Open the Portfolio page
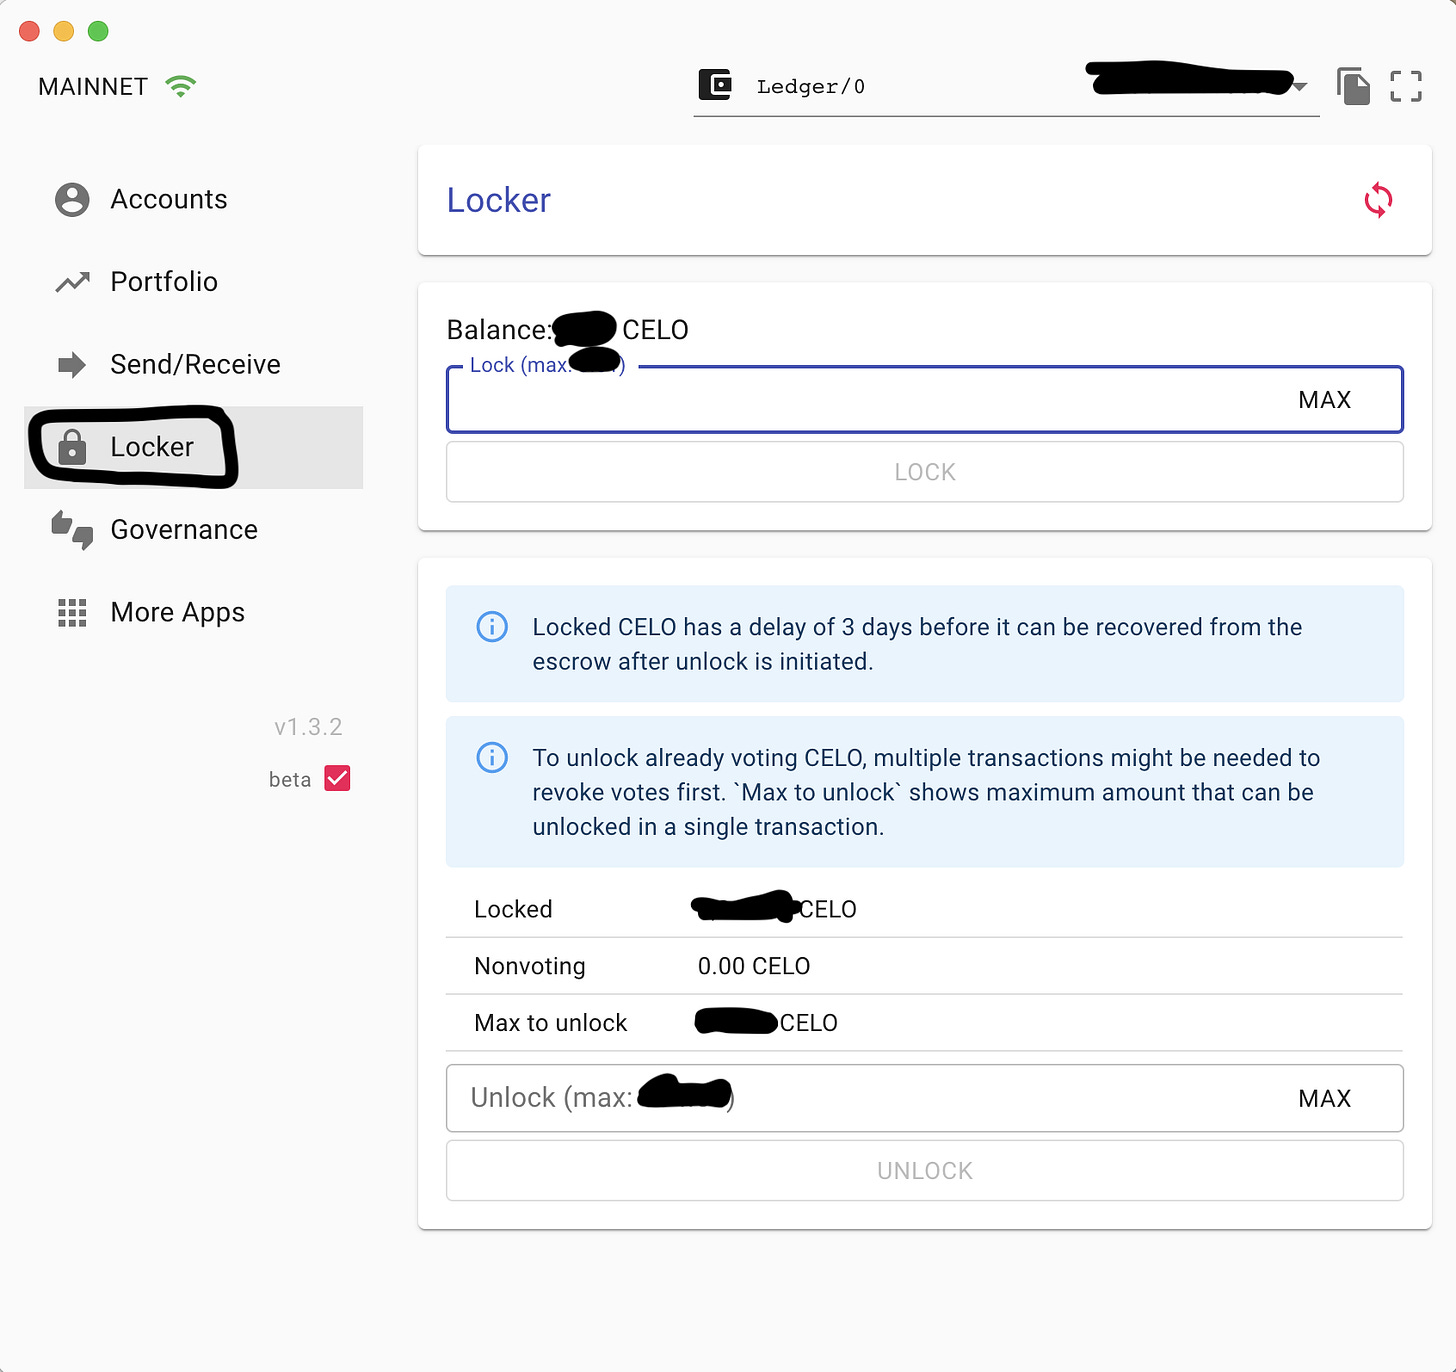 tap(193, 282)
